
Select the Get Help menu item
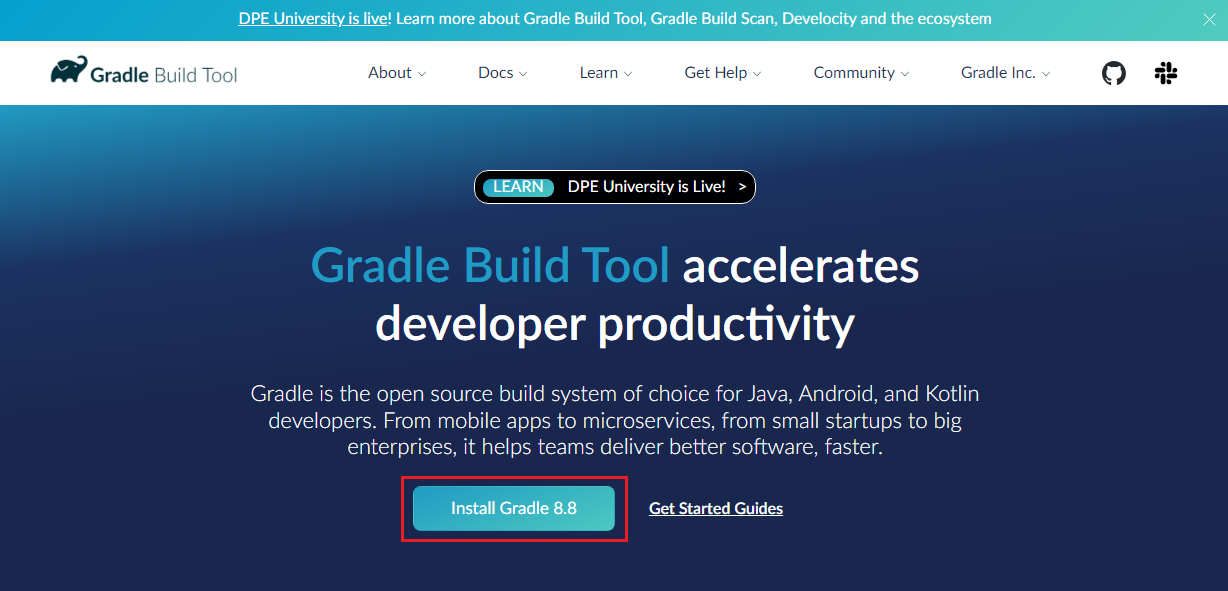[x=715, y=73]
